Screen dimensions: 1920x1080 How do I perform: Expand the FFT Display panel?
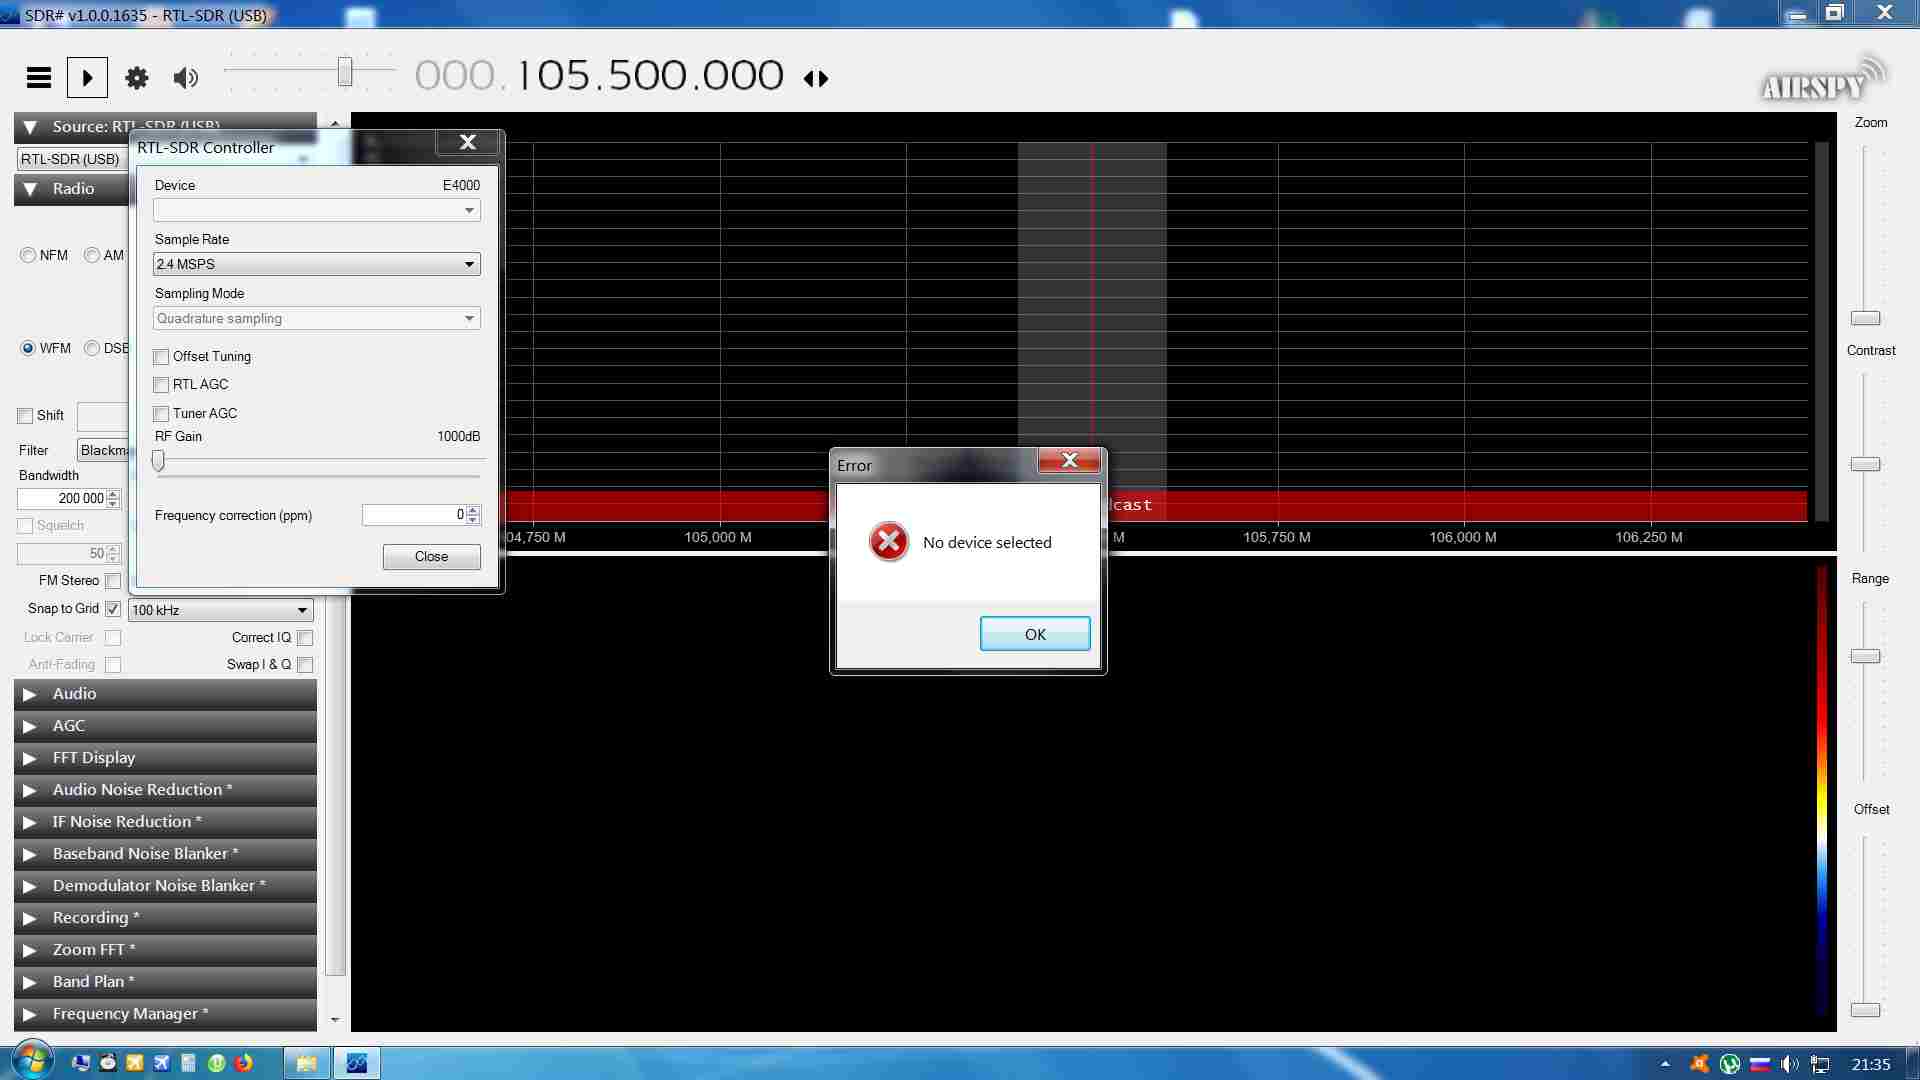coord(165,758)
